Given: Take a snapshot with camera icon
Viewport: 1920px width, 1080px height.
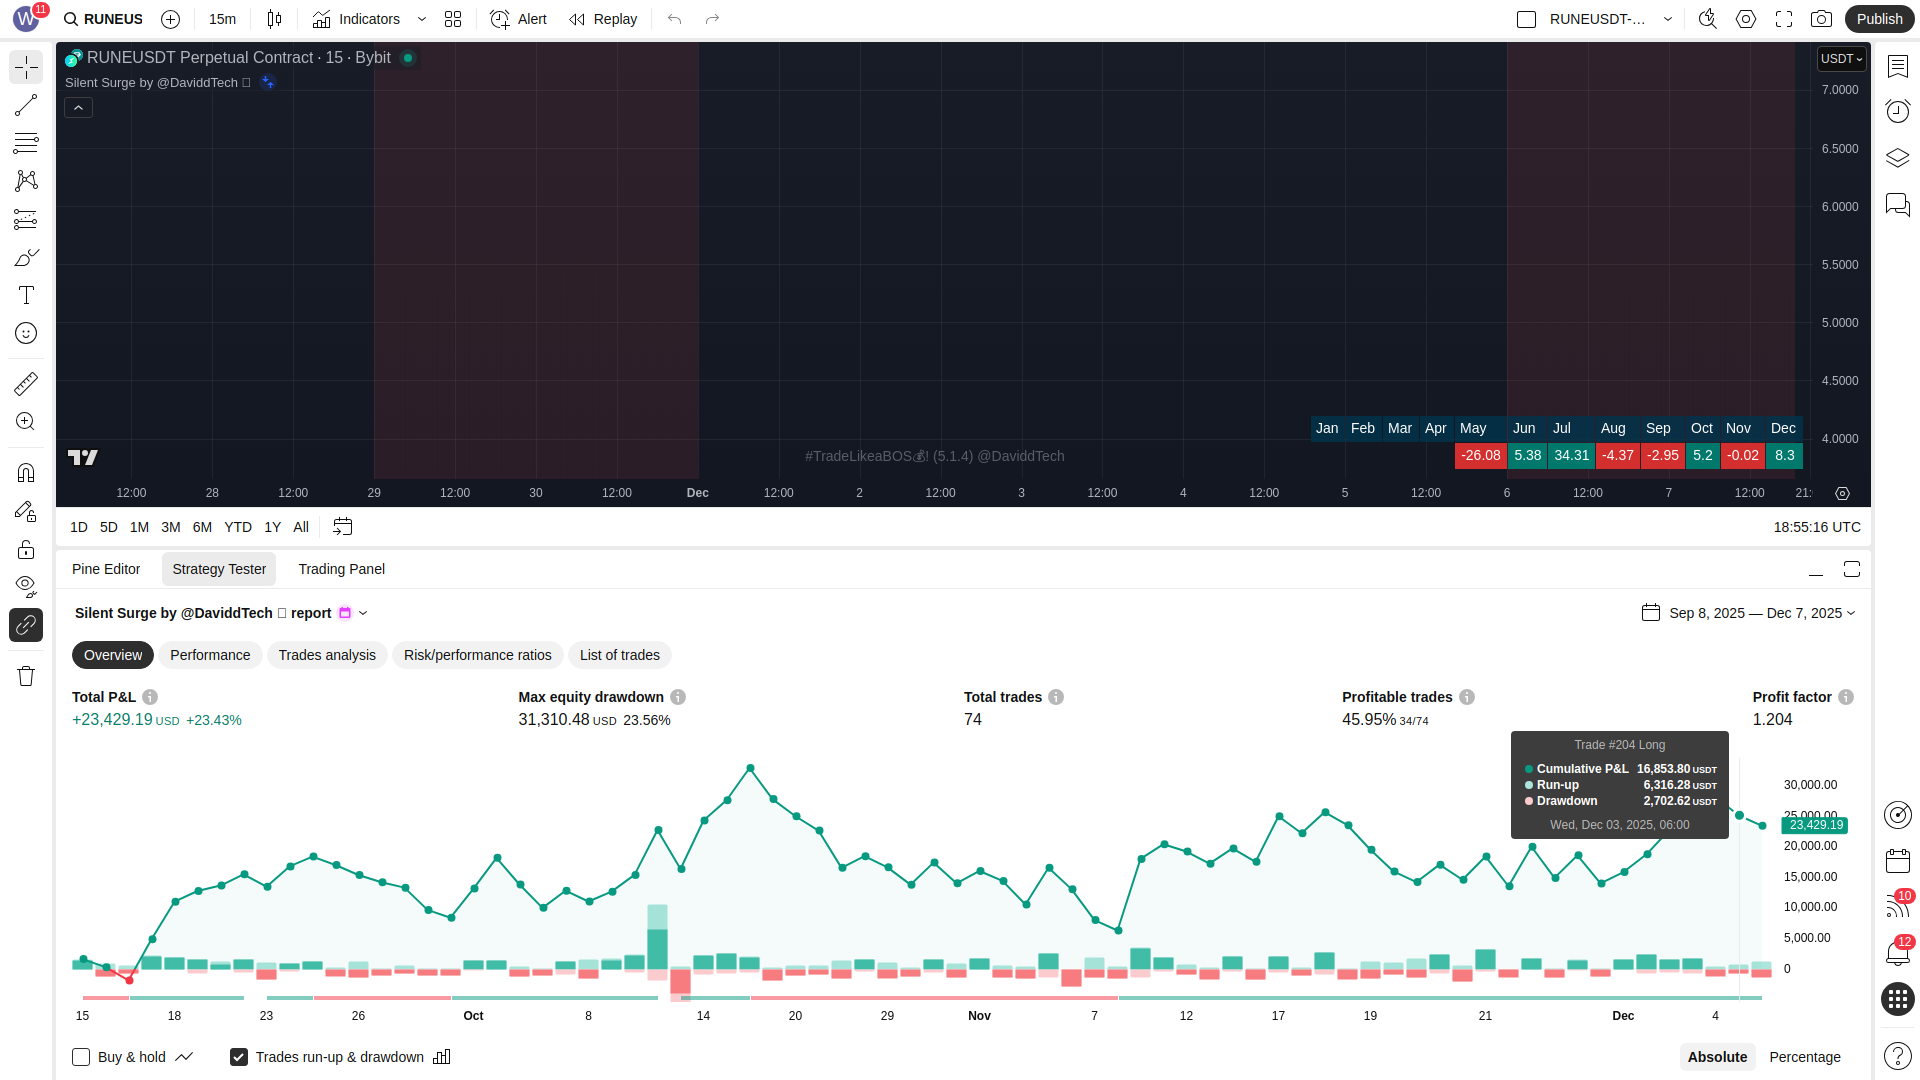Looking at the screenshot, I should click(1821, 19).
